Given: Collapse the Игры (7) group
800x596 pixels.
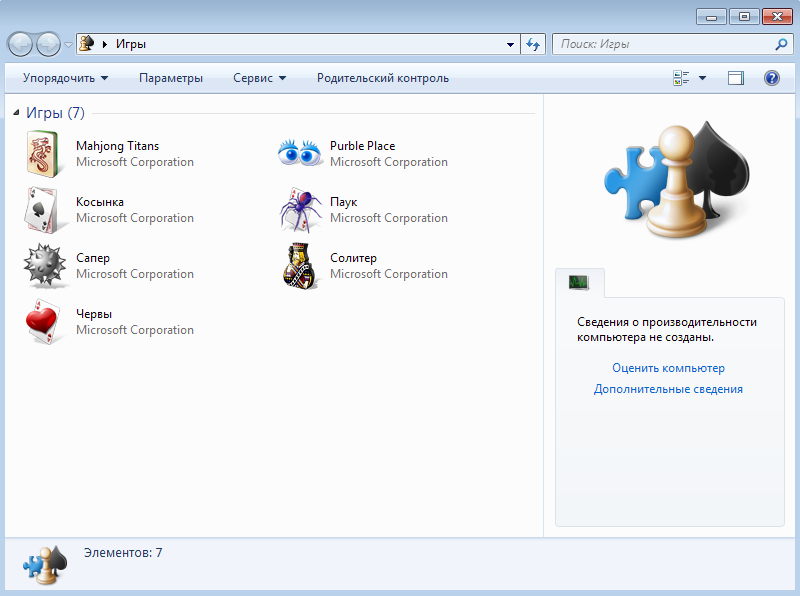Looking at the screenshot, I should tap(16, 113).
